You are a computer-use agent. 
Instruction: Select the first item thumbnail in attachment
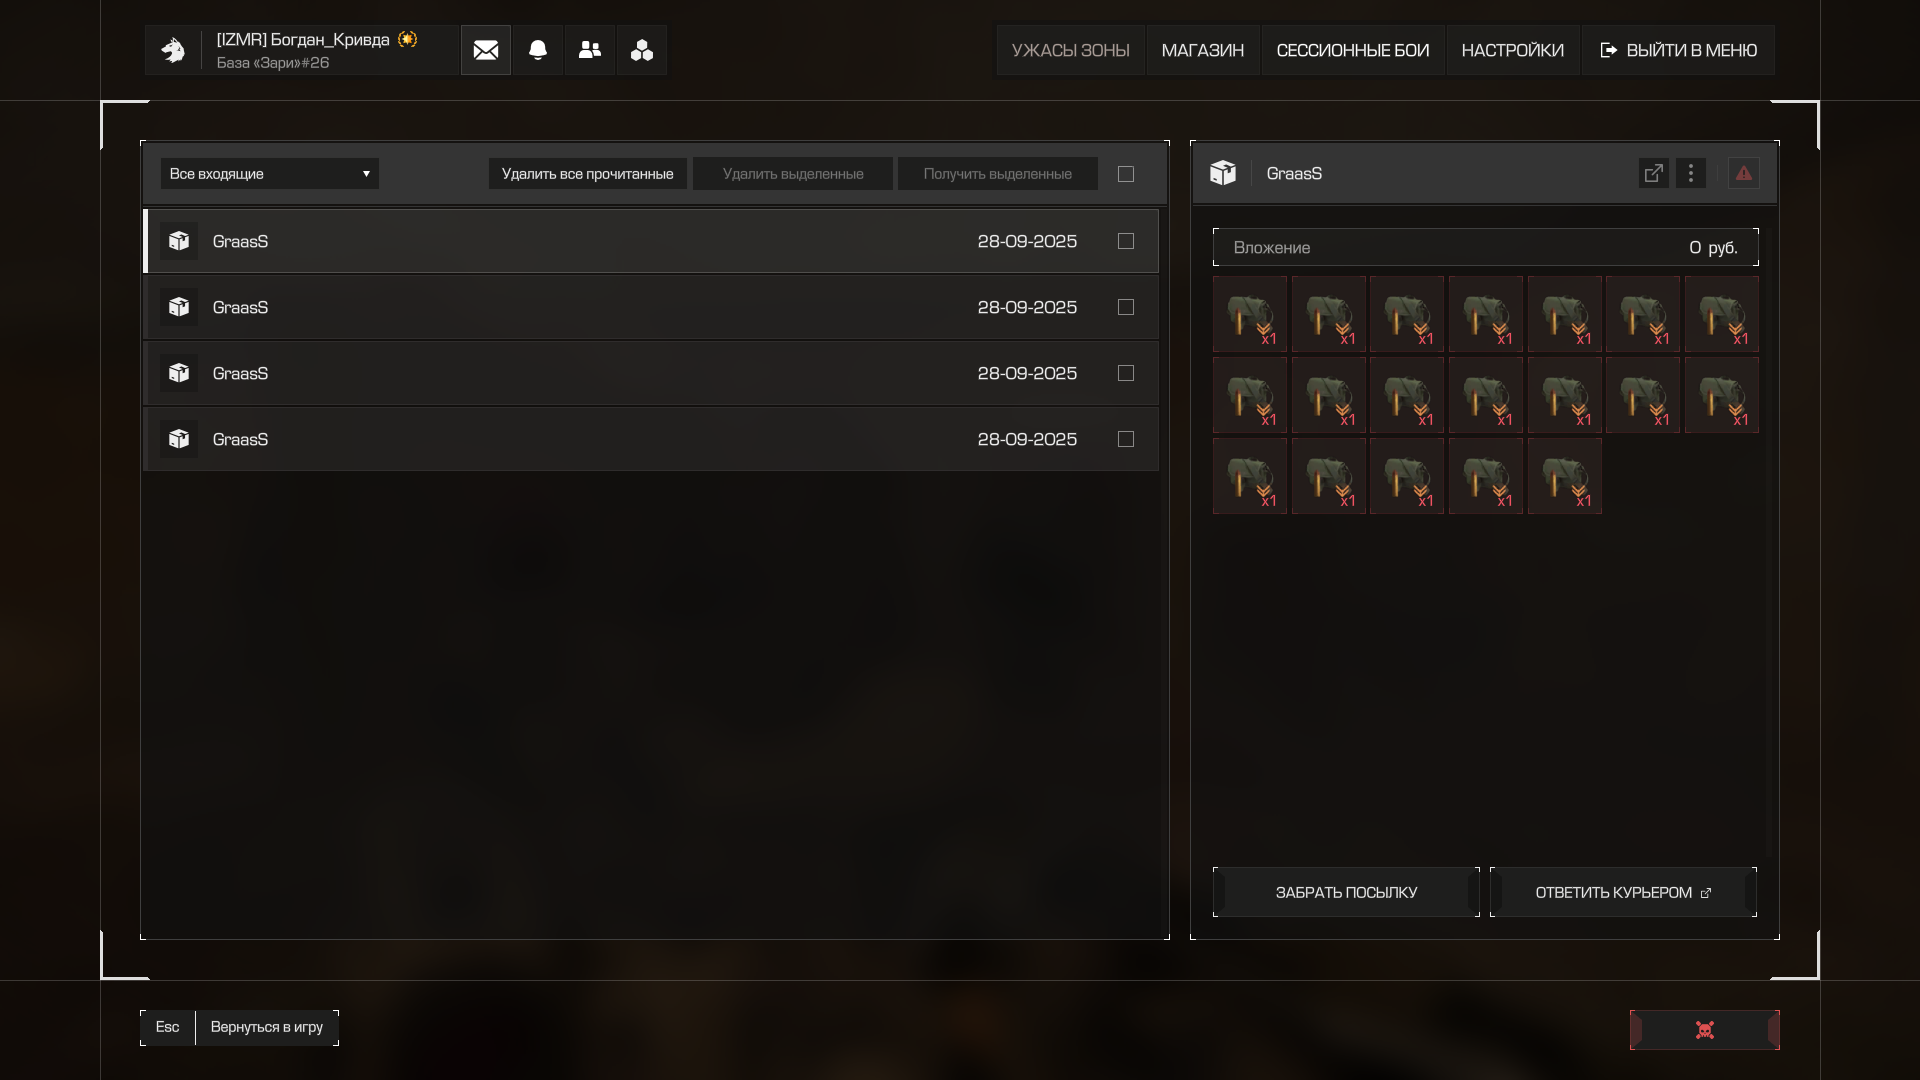1249,314
